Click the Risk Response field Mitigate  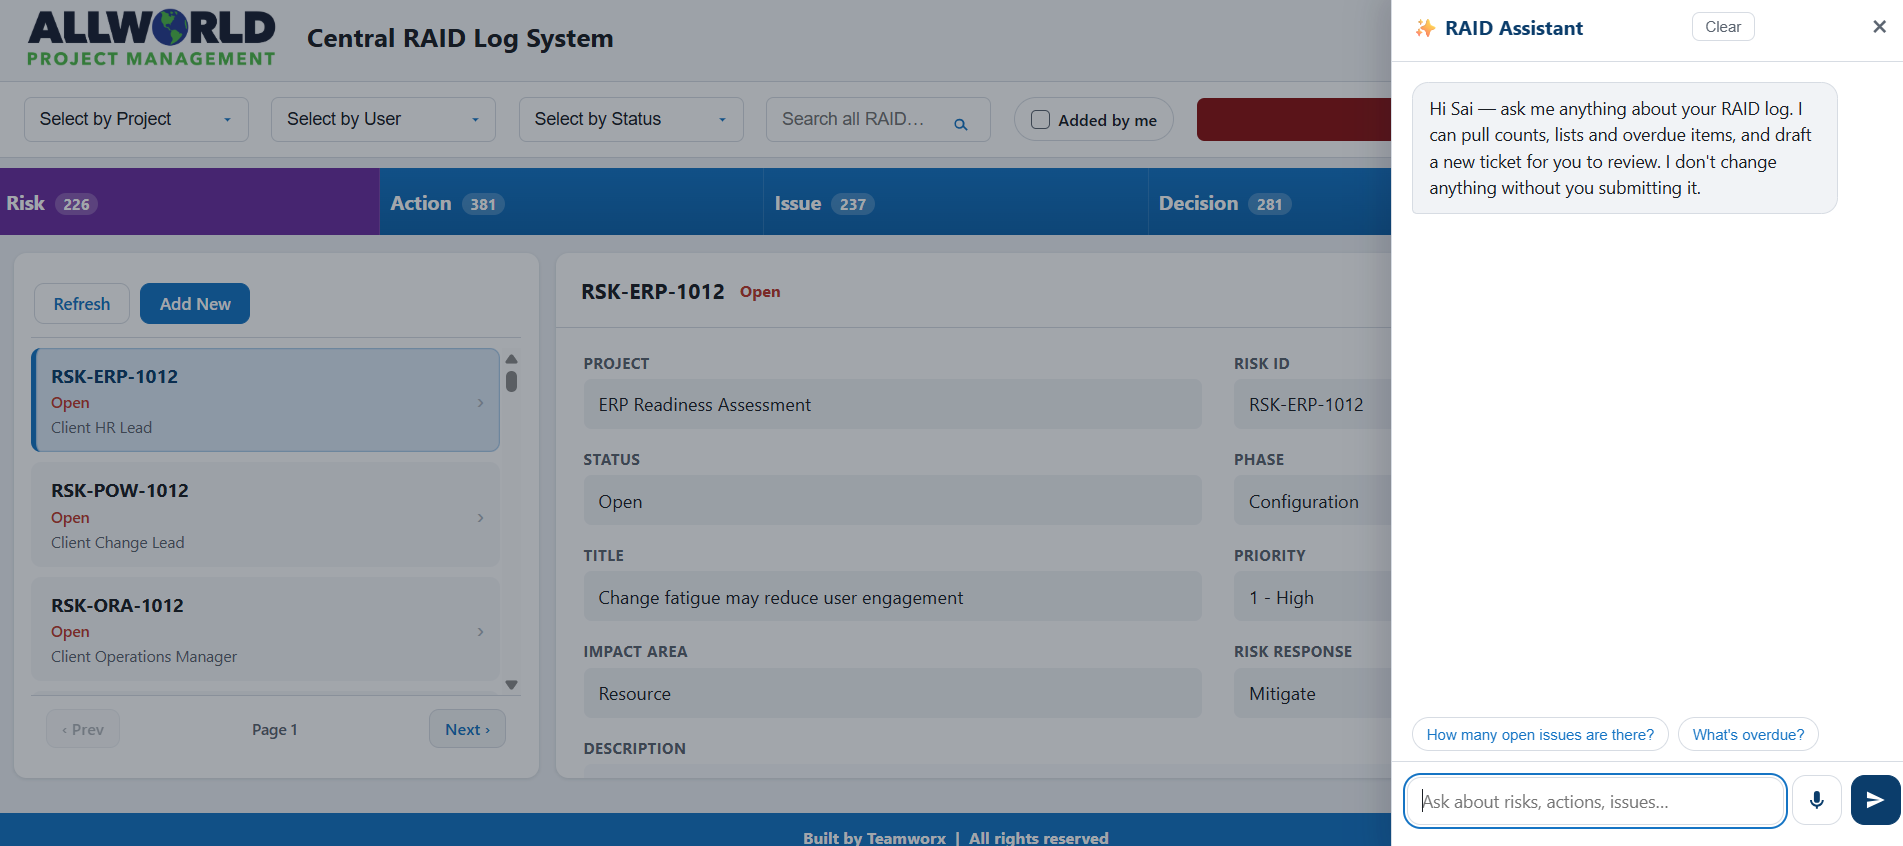1312,693
